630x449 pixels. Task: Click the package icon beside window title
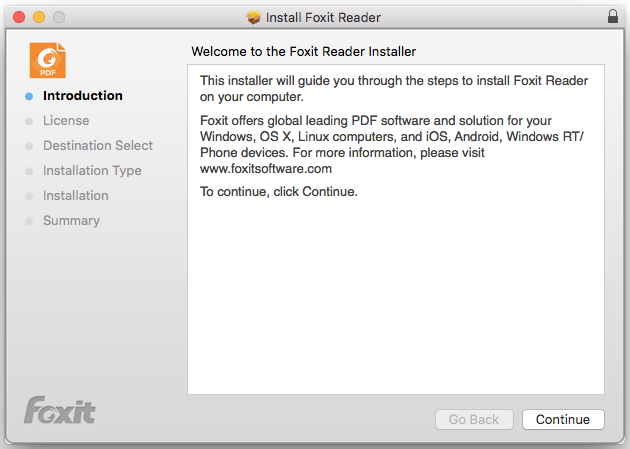pos(254,17)
